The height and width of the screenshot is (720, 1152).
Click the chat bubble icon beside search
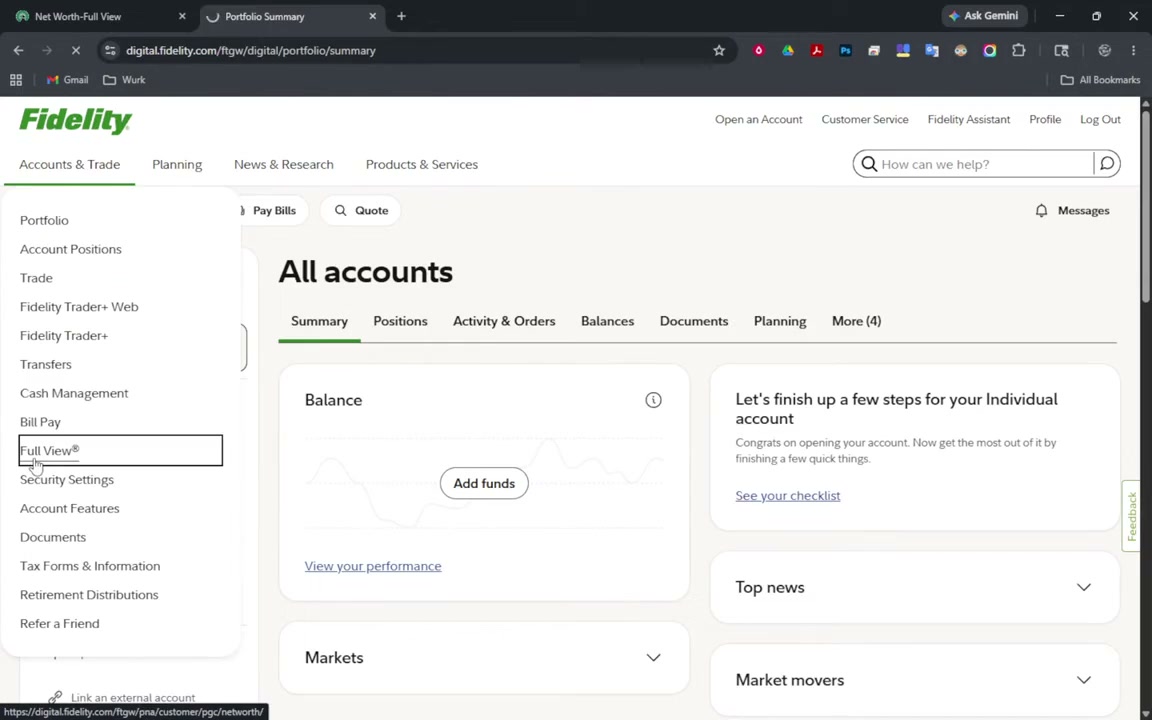(1107, 164)
